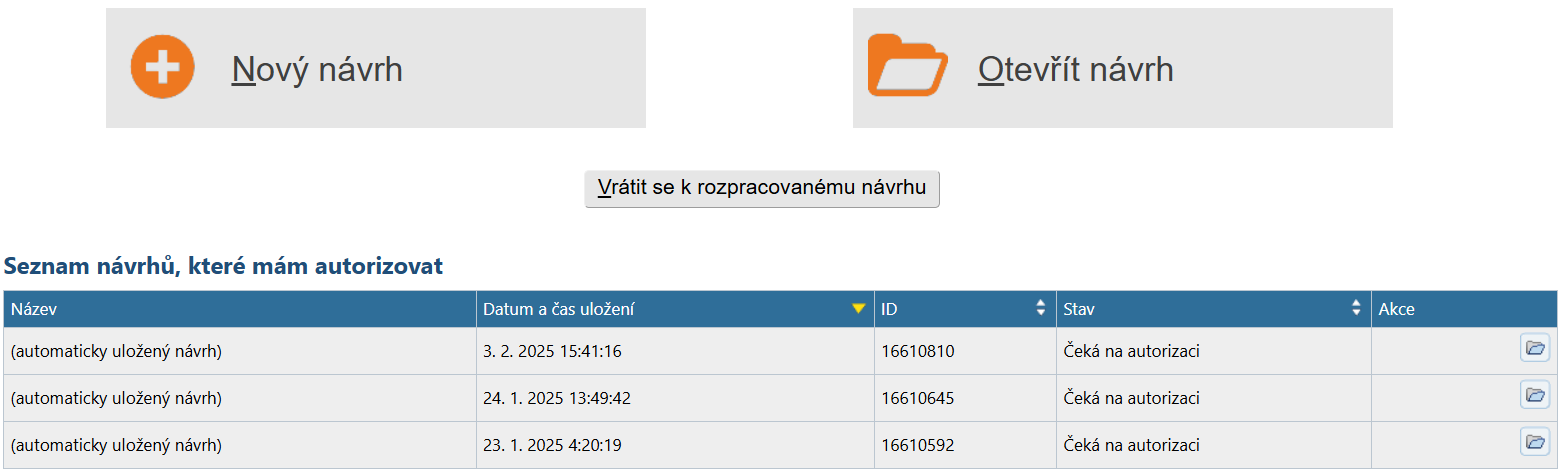Image resolution: width=1561 pixels, height=475 pixels.
Task: Open draft 16610810 via folder icon
Action: click(1534, 349)
